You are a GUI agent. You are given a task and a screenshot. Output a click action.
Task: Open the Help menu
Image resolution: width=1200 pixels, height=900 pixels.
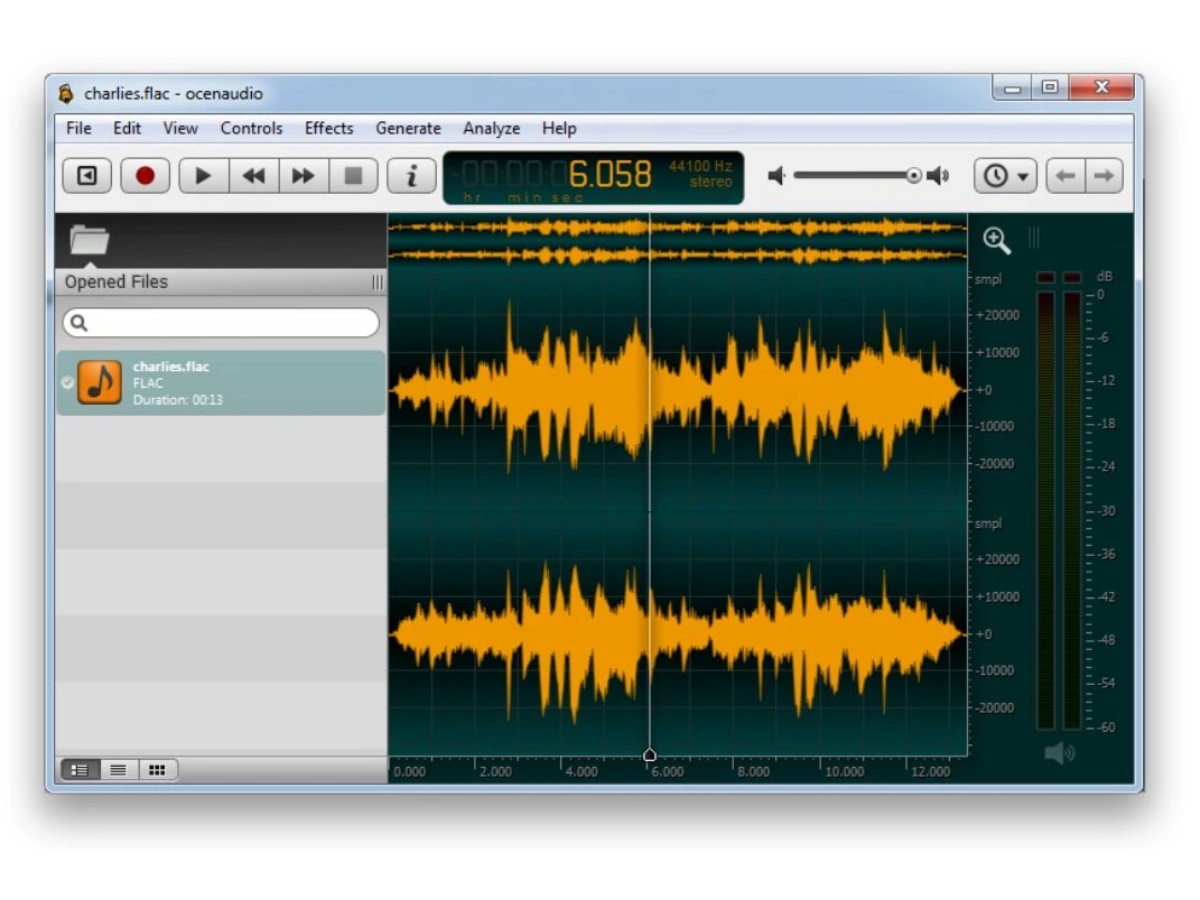559,128
